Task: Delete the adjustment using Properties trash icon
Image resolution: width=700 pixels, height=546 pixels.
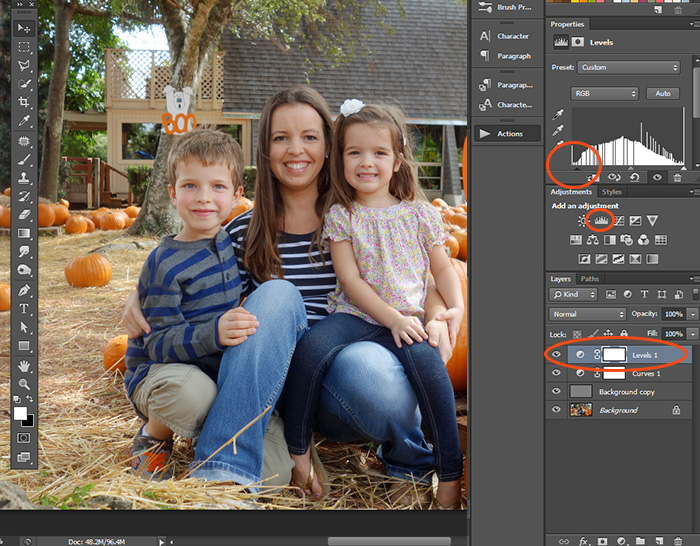Action: pos(677,177)
